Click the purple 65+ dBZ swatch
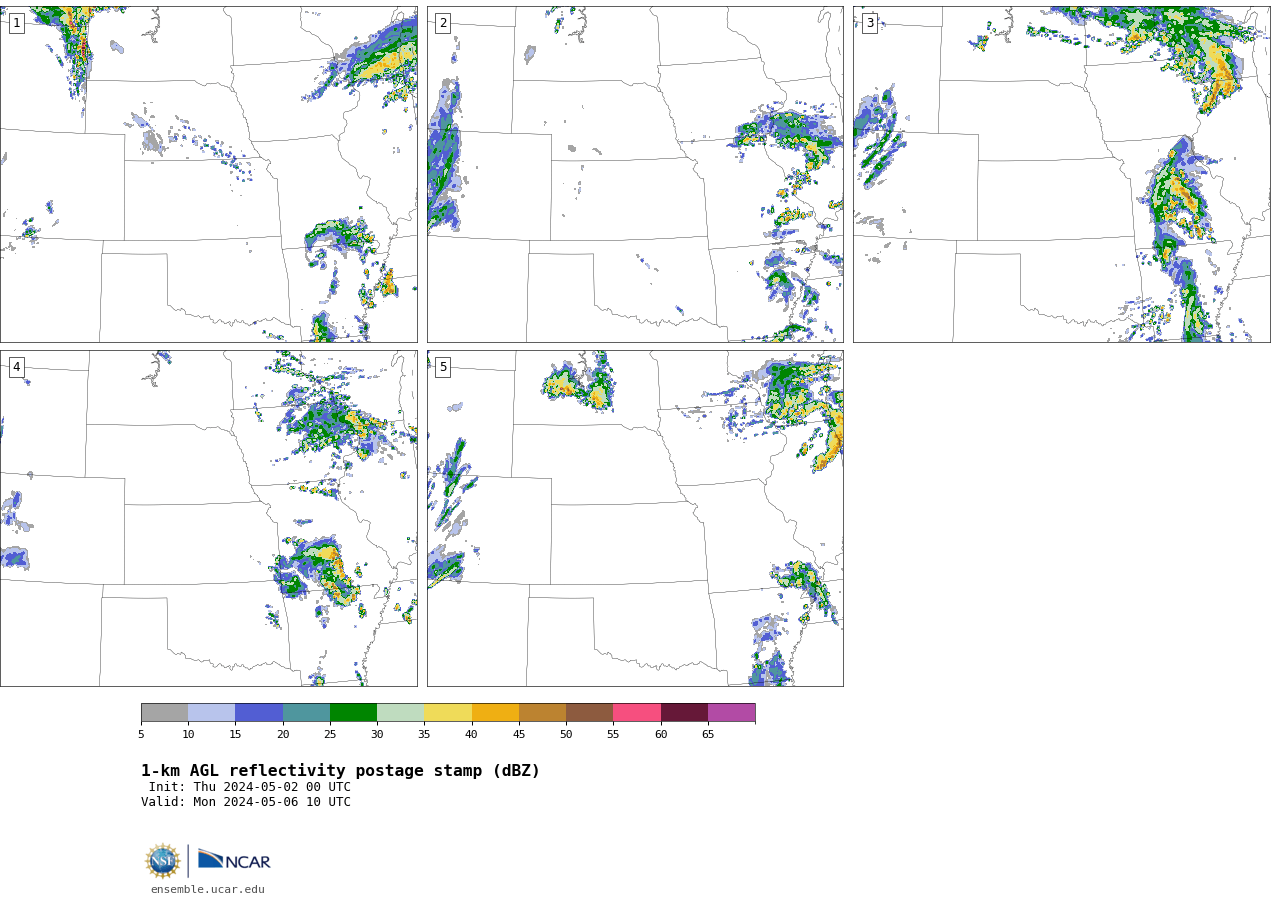 pyautogui.click(x=731, y=712)
